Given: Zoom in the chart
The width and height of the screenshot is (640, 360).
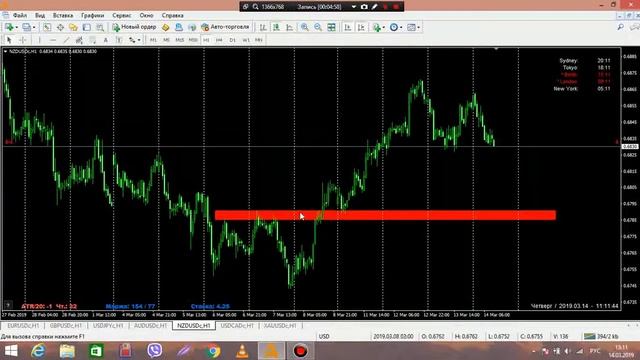Looking at the screenshot, I should click(x=304, y=27).
